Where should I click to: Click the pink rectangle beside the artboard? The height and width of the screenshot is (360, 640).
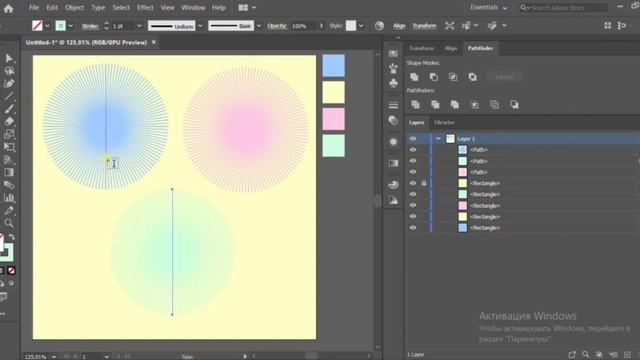(333, 119)
